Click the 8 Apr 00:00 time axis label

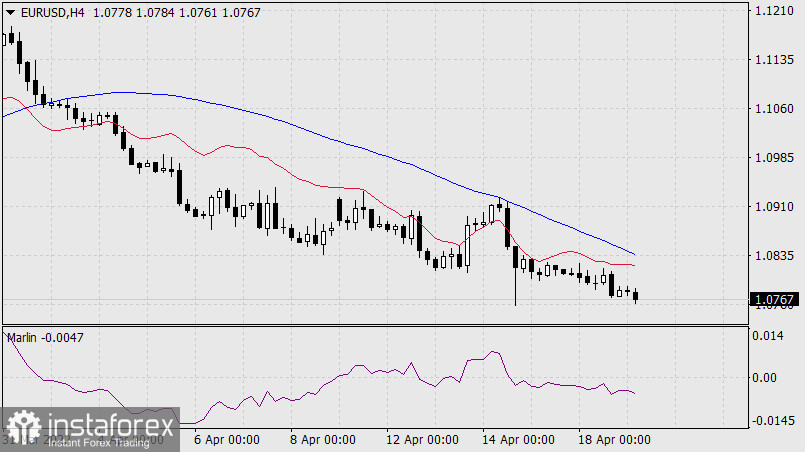322,440
